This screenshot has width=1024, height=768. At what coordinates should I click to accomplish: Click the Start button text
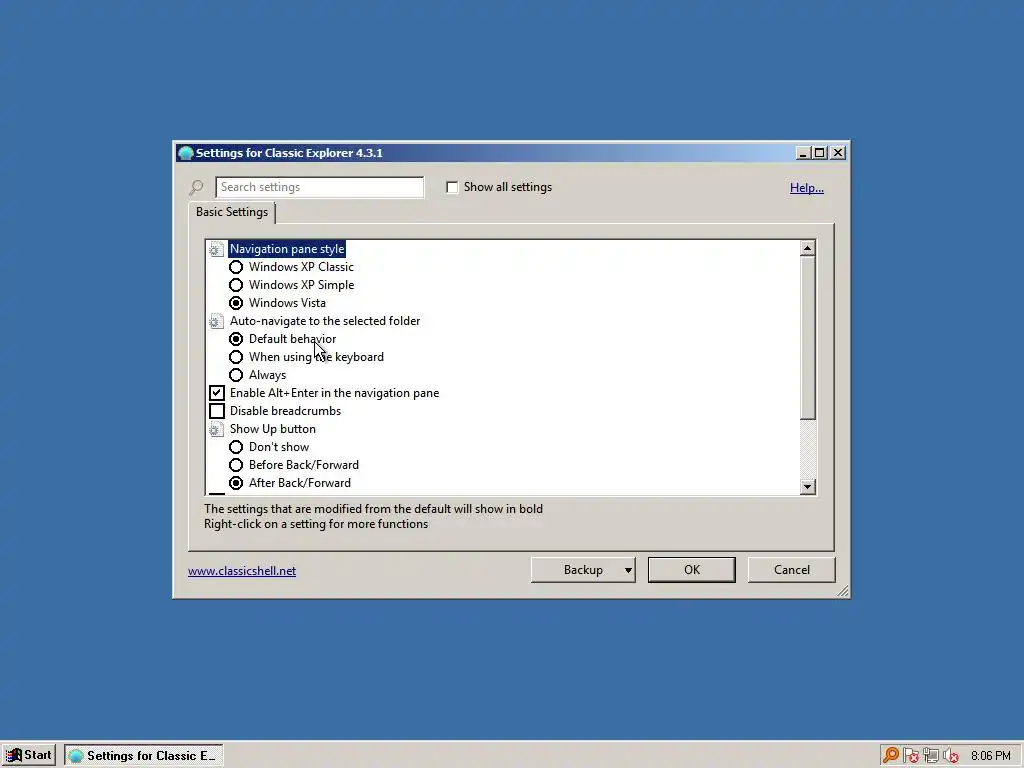pyautogui.click(x=38, y=755)
